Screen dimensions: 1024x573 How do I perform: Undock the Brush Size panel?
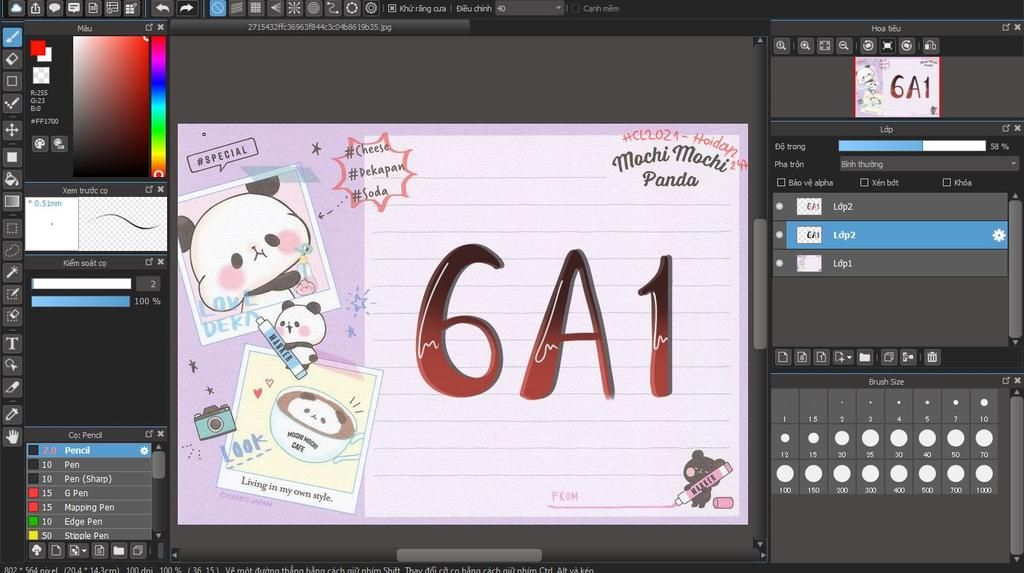1006,381
